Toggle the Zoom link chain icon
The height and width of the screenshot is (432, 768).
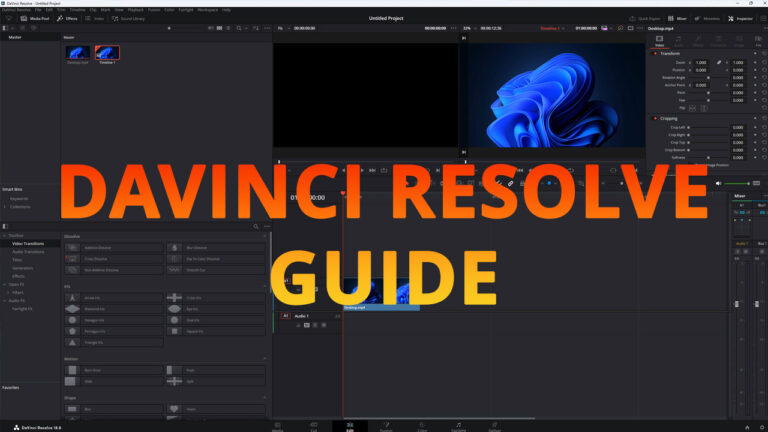tap(719, 63)
